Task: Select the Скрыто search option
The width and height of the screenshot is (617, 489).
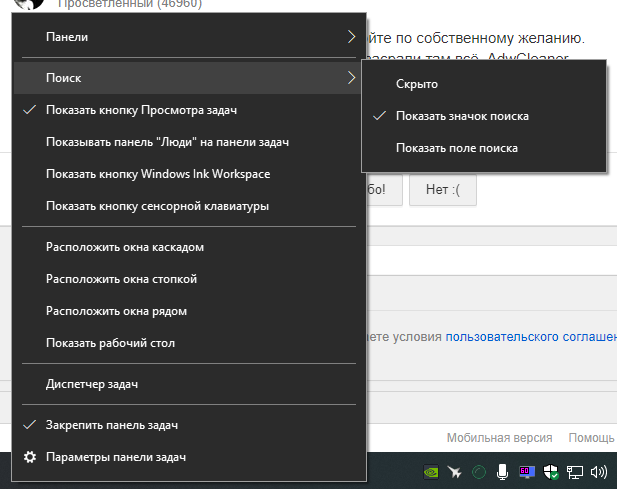Action: (x=484, y=84)
